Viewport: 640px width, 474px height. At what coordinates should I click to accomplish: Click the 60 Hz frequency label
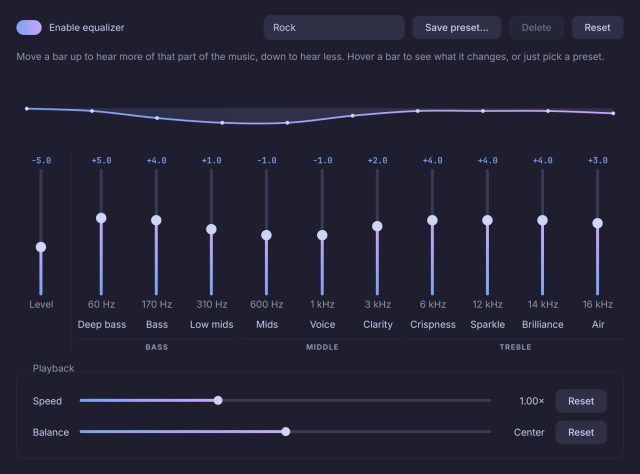coord(101,305)
